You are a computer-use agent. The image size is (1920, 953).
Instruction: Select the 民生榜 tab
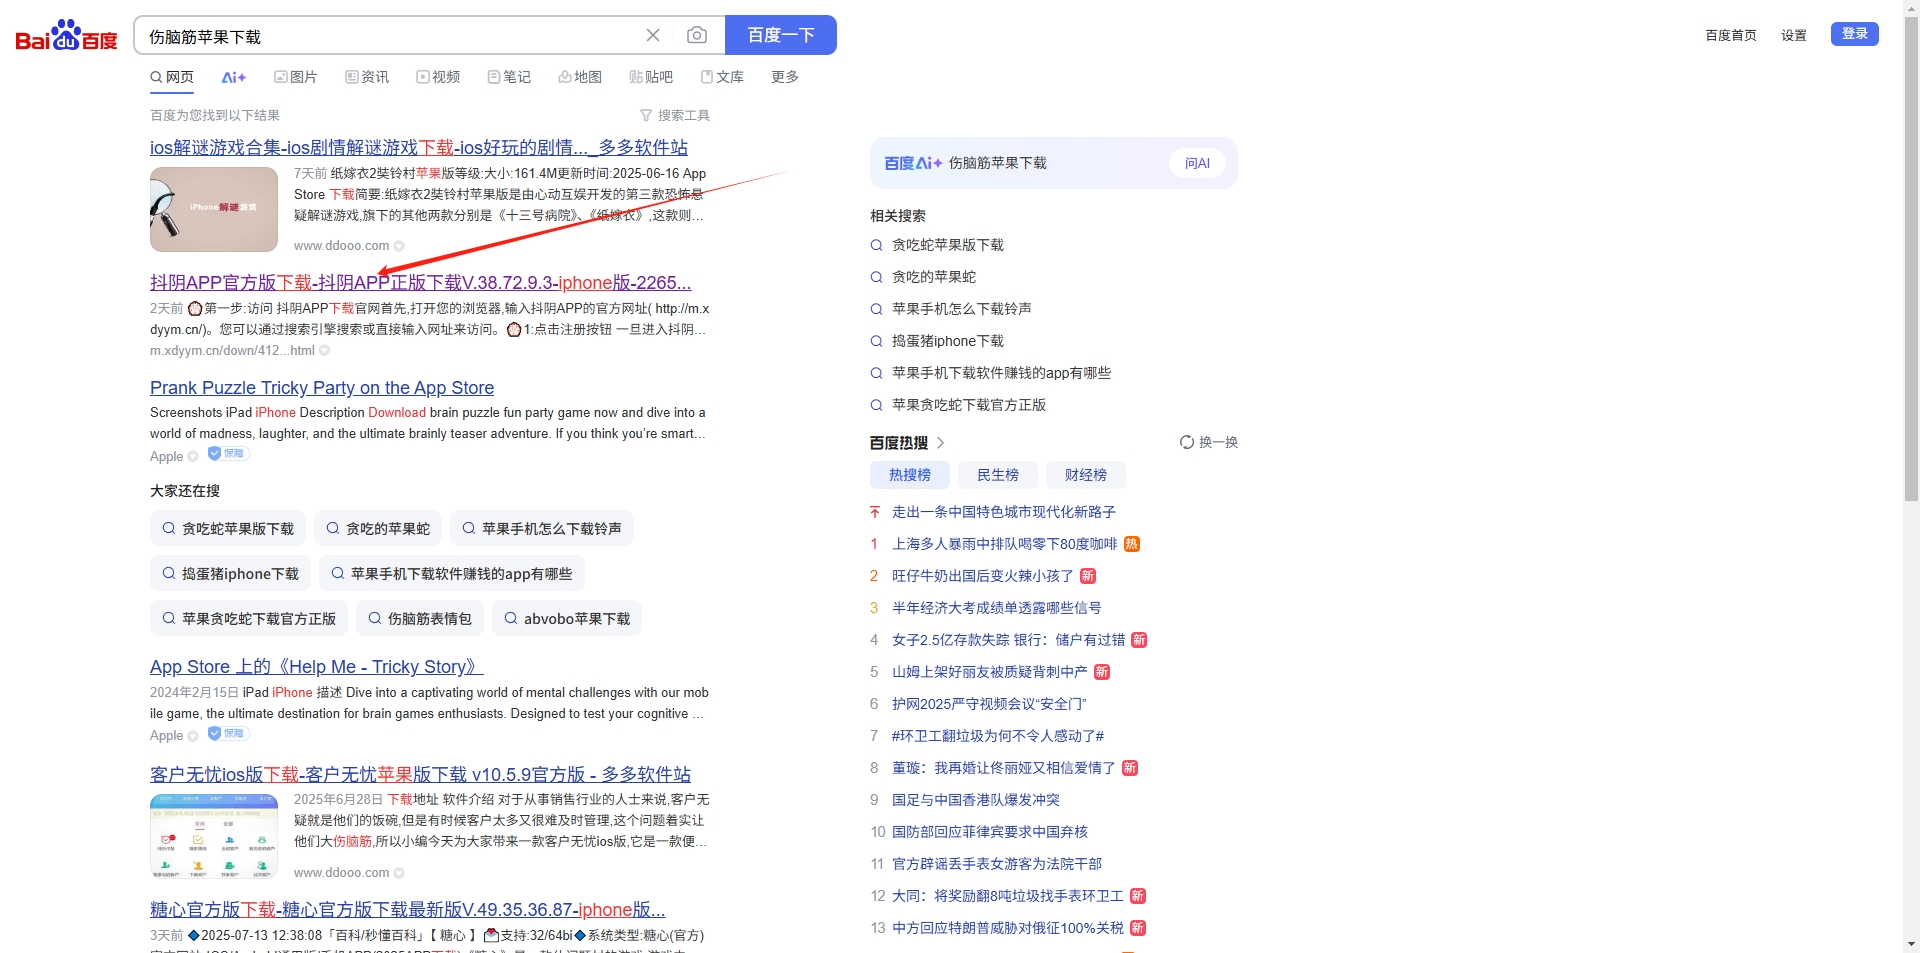coord(998,475)
